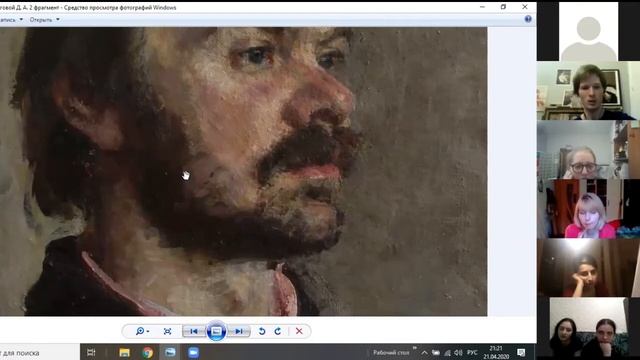The height and width of the screenshot is (360, 640).
Task: Open the notification center icon
Action: (x=521, y=353)
